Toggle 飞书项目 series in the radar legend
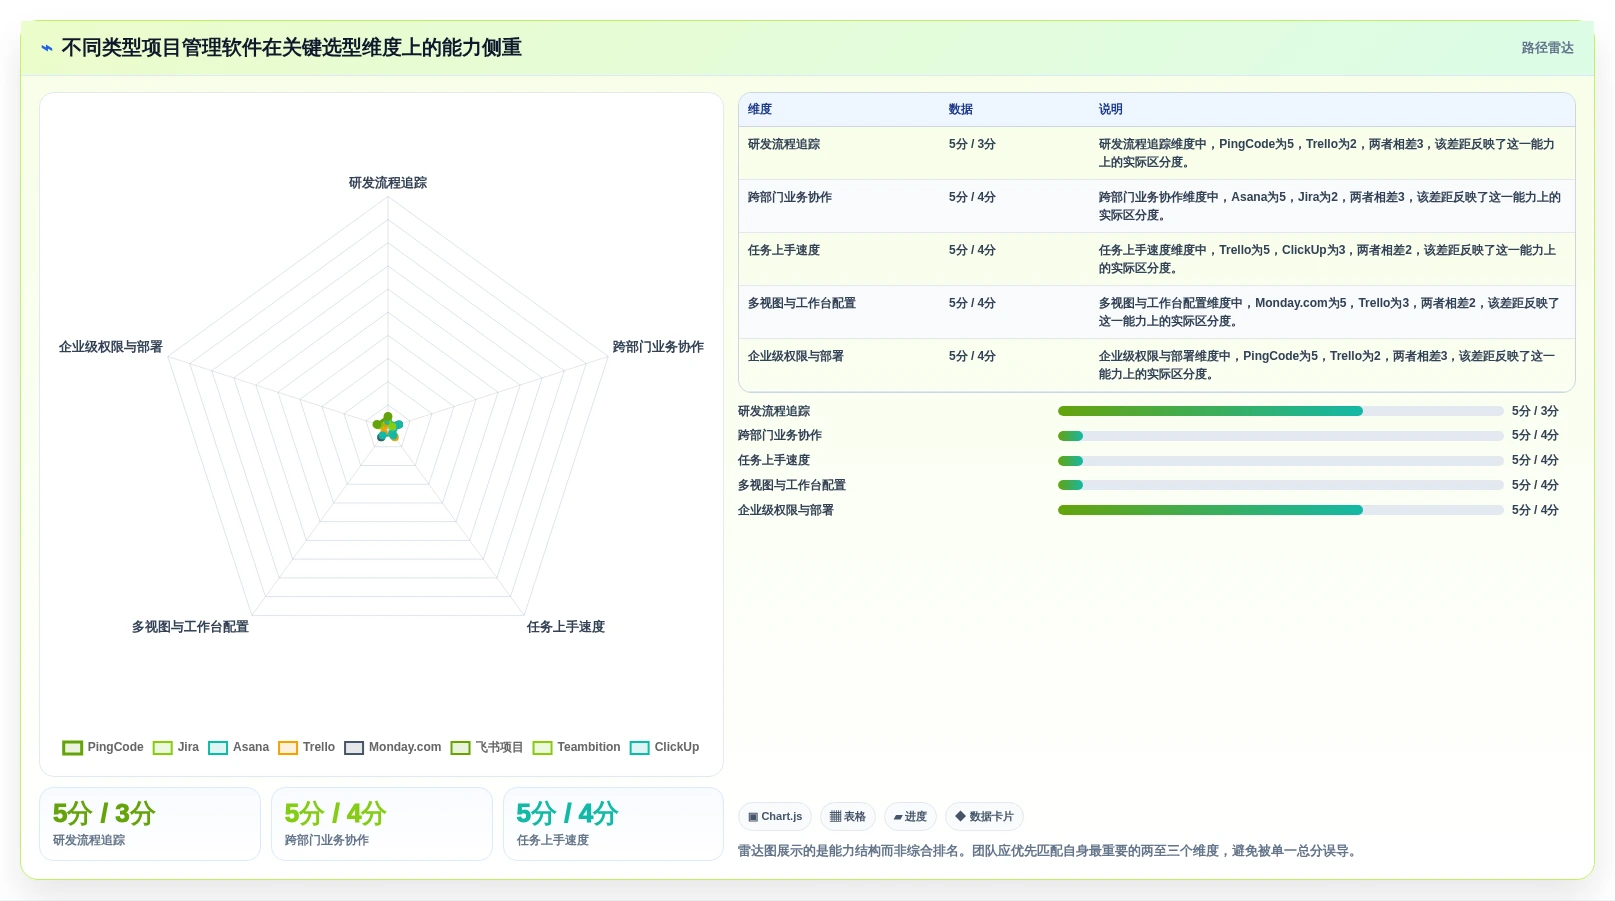Image resolution: width=1615 pixels, height=901 pixels. (x=487, y=747)
